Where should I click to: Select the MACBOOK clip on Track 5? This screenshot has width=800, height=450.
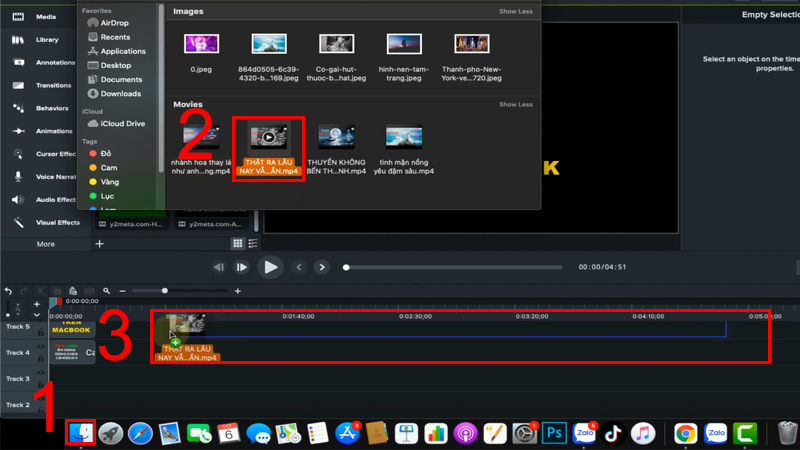[x=71, y=329]
